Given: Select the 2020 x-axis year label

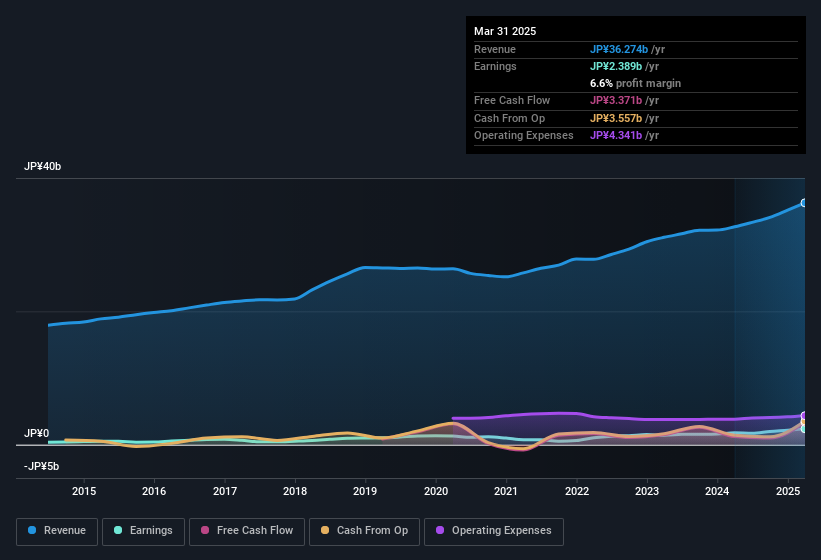Looking at the screenshot, I should (436, 491).
